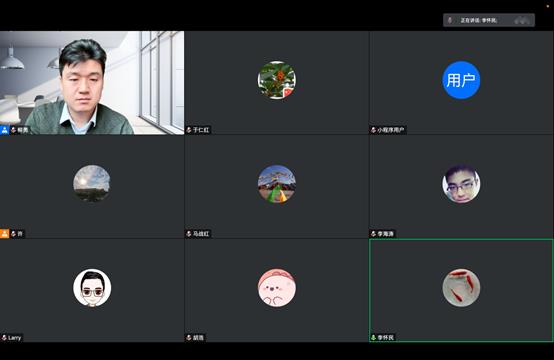The height and width of the screenshot is (360, 554).
Task: Click the Larry name label
Action: pyautogui.click(x=14, y=338)
